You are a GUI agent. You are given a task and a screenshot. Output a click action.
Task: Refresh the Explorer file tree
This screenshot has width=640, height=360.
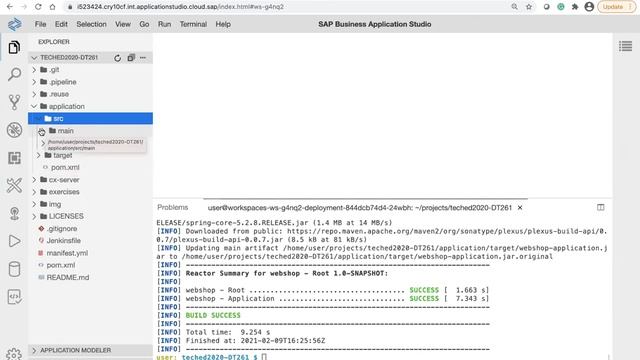tap(118, 58)
